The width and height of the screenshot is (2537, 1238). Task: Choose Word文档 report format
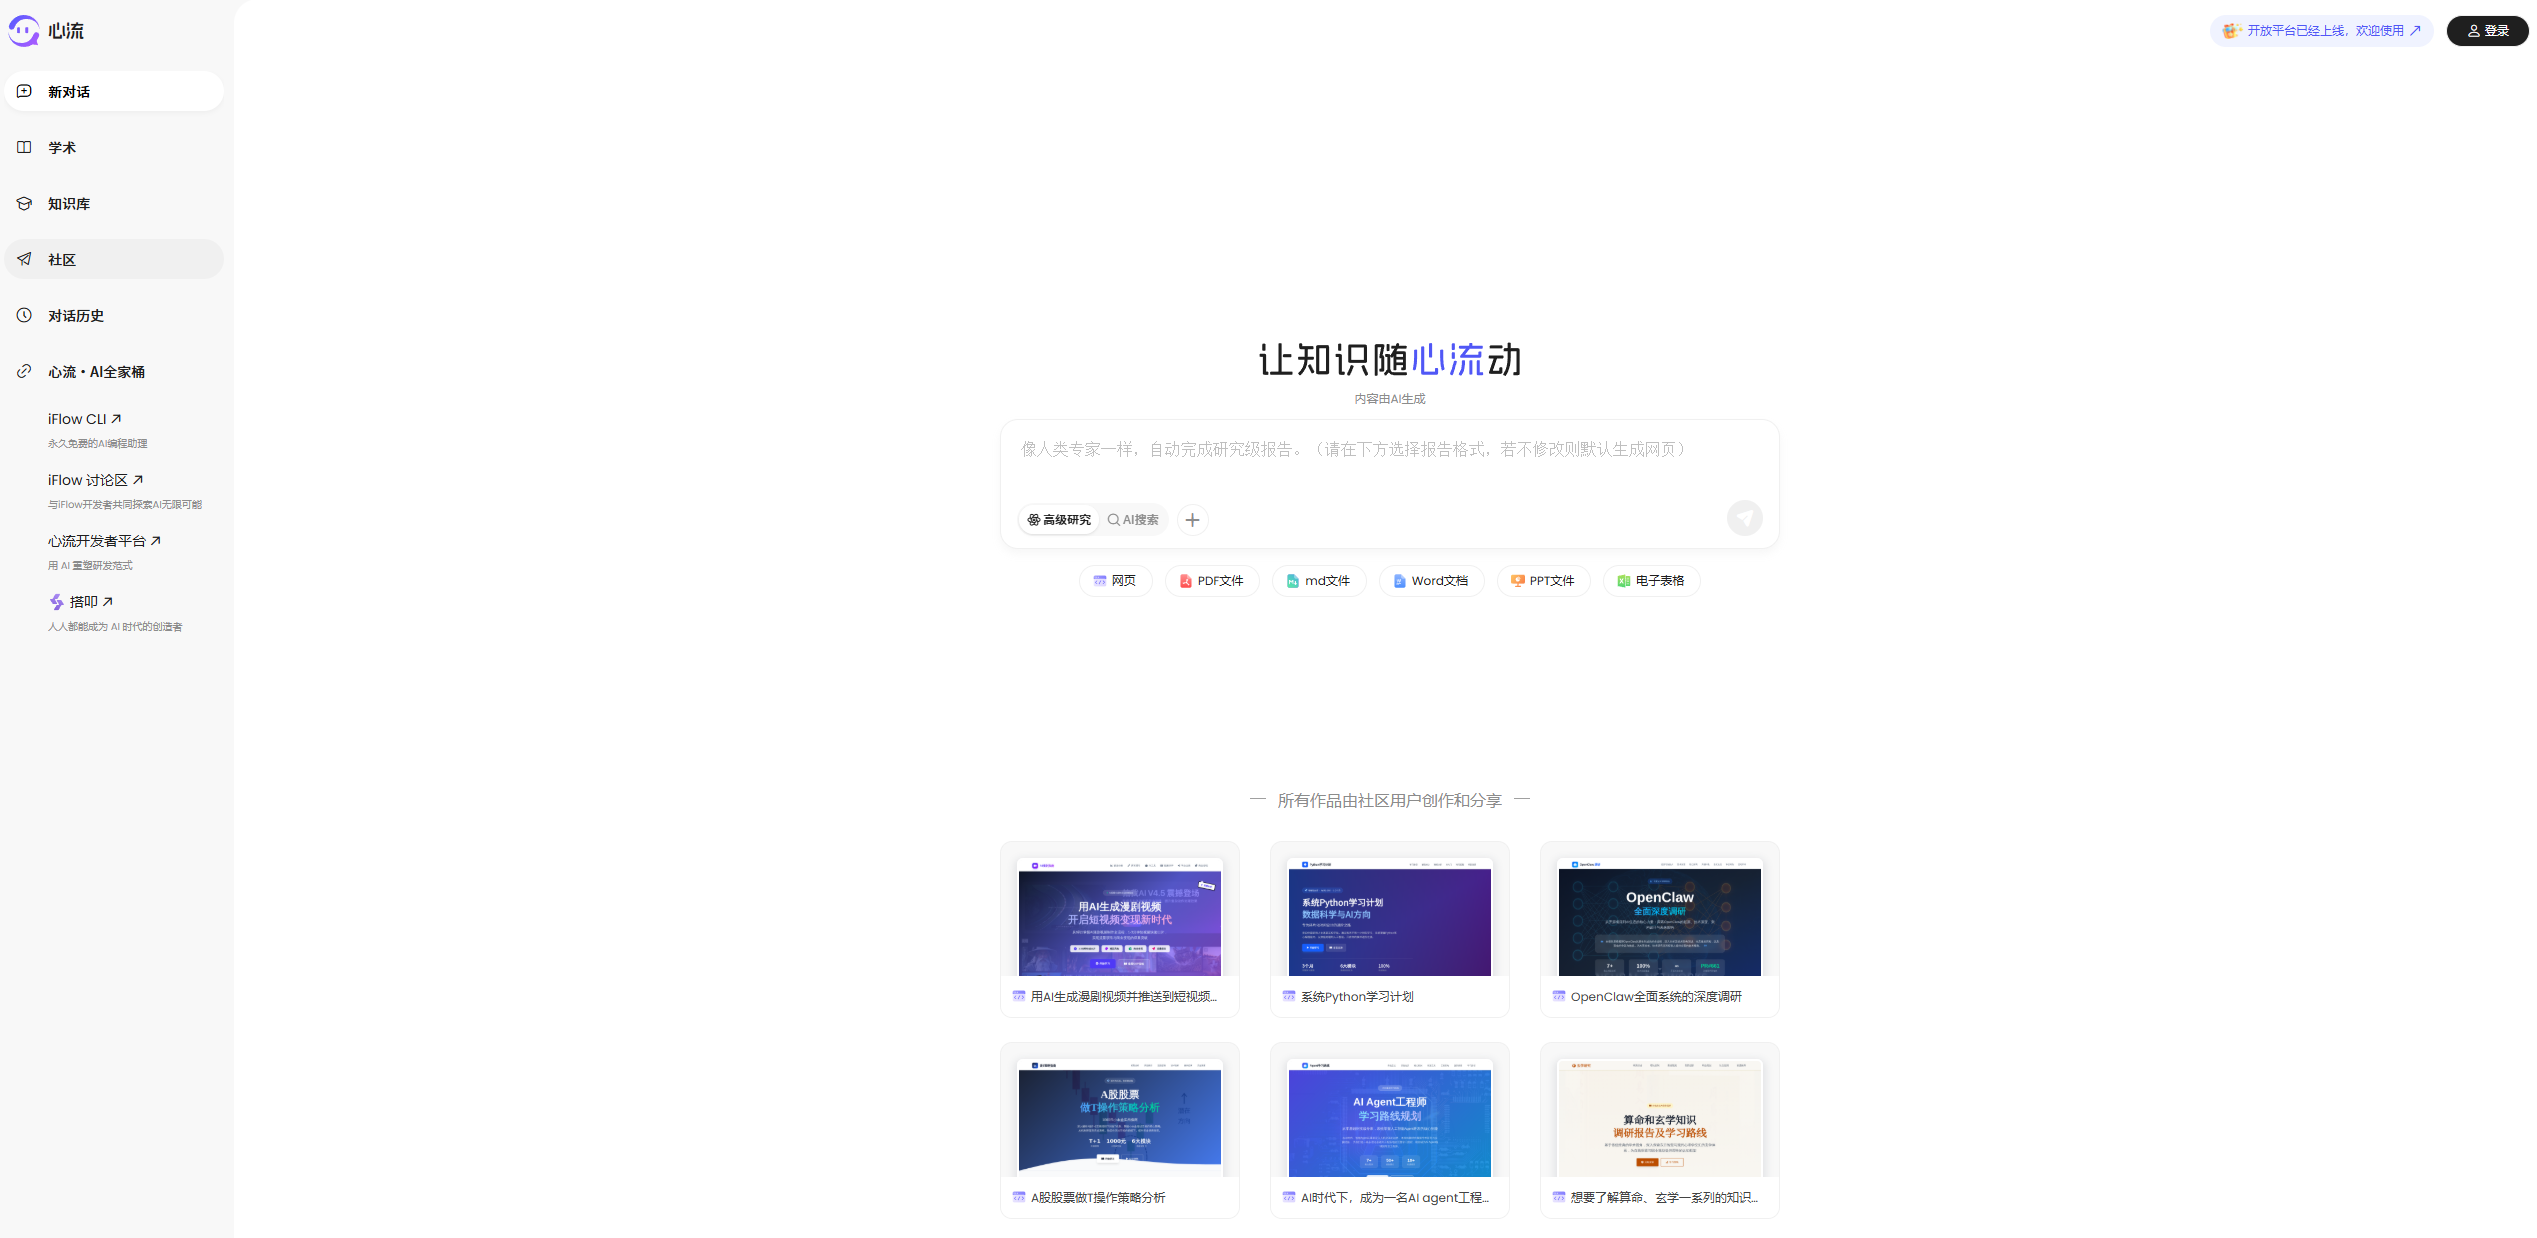(1431, 581)
